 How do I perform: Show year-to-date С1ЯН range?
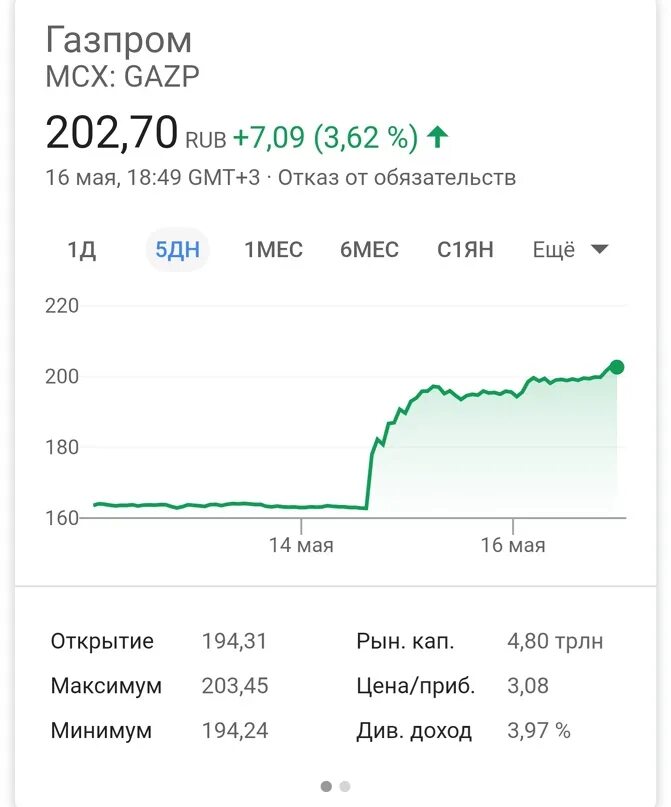[x=465, y=250]
